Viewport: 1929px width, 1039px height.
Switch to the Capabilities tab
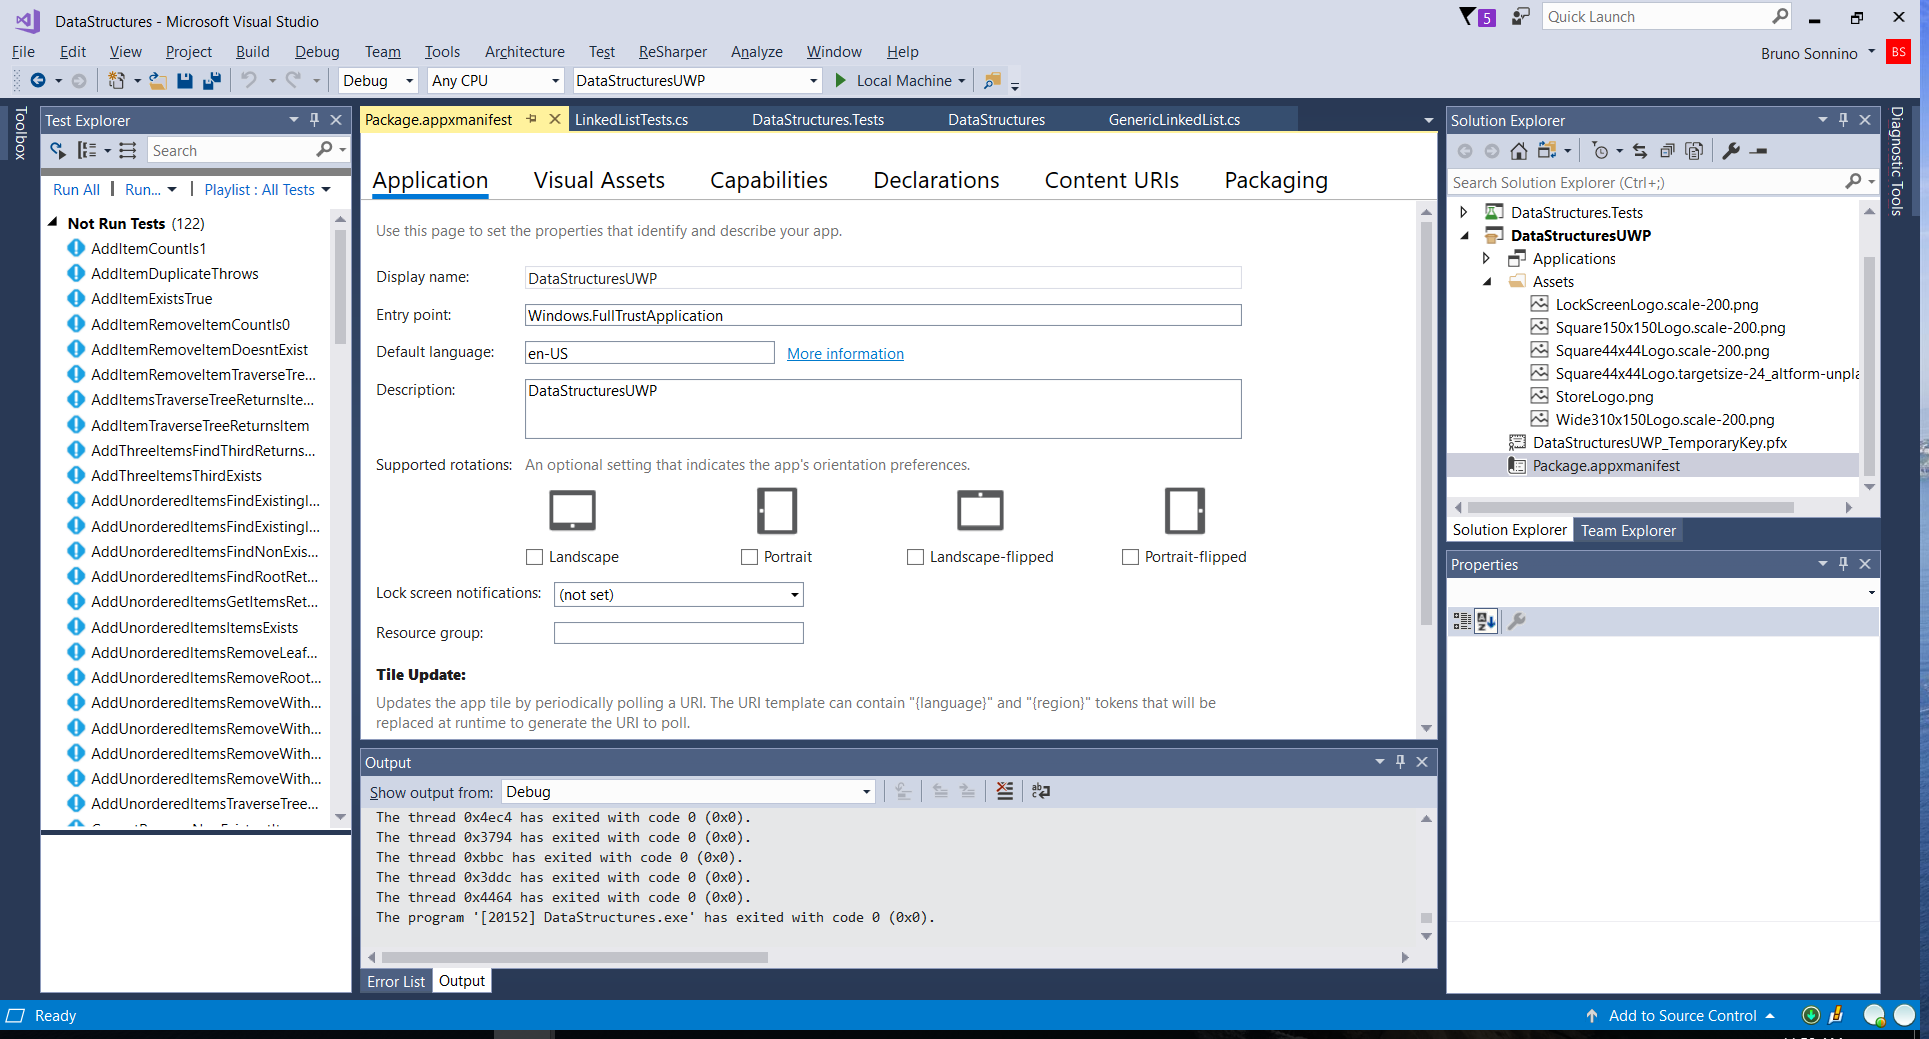tap(768, 180)
